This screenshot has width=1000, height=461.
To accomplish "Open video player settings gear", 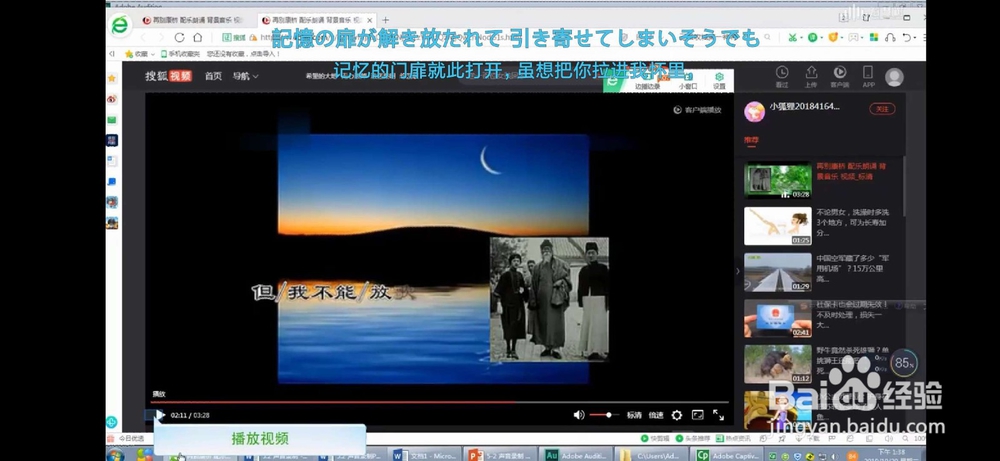I will pyautogui.click(x=677, y=415).
